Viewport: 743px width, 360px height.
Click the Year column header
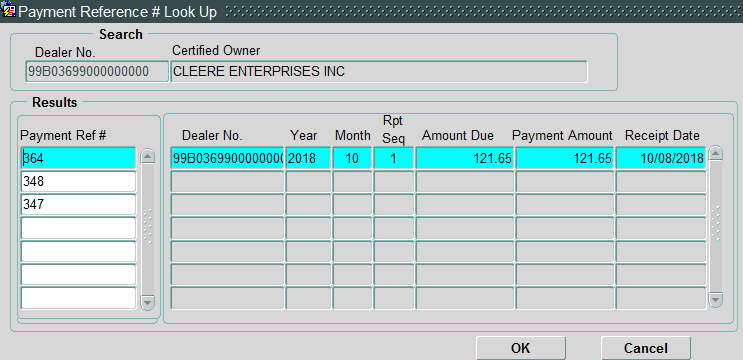(x=304, y=135)
